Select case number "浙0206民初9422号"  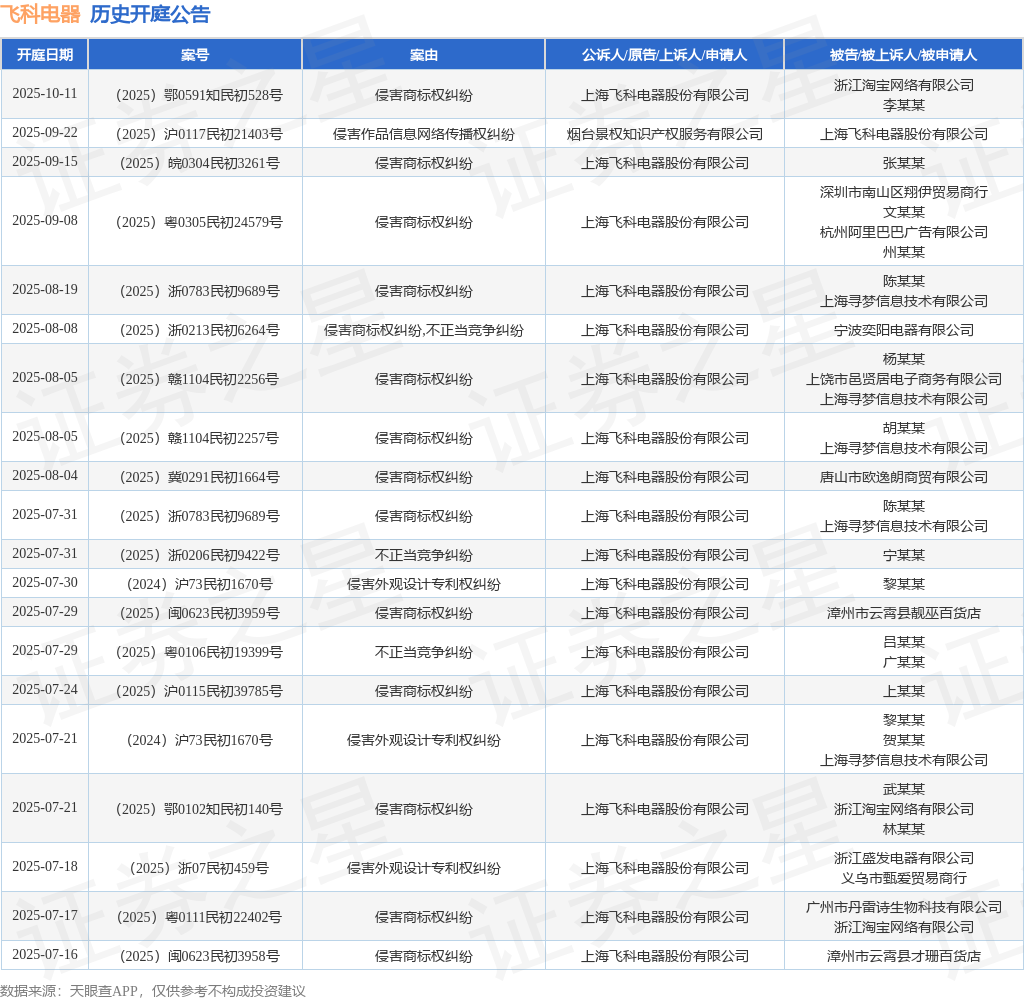point(199,555)
